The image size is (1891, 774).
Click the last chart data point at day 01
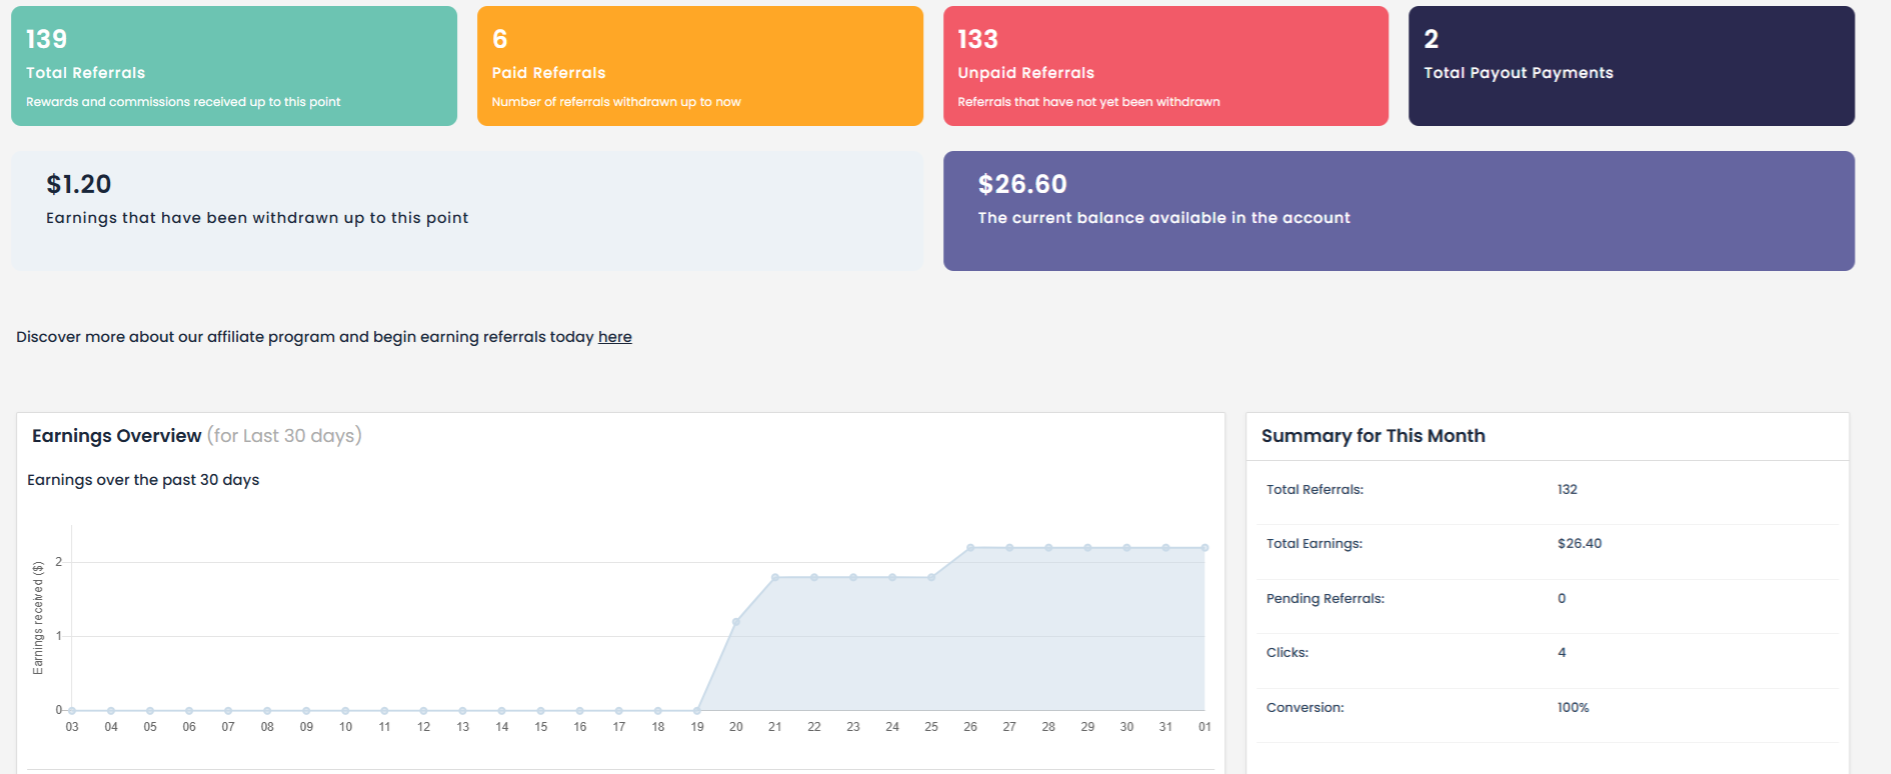(1205, 548)
